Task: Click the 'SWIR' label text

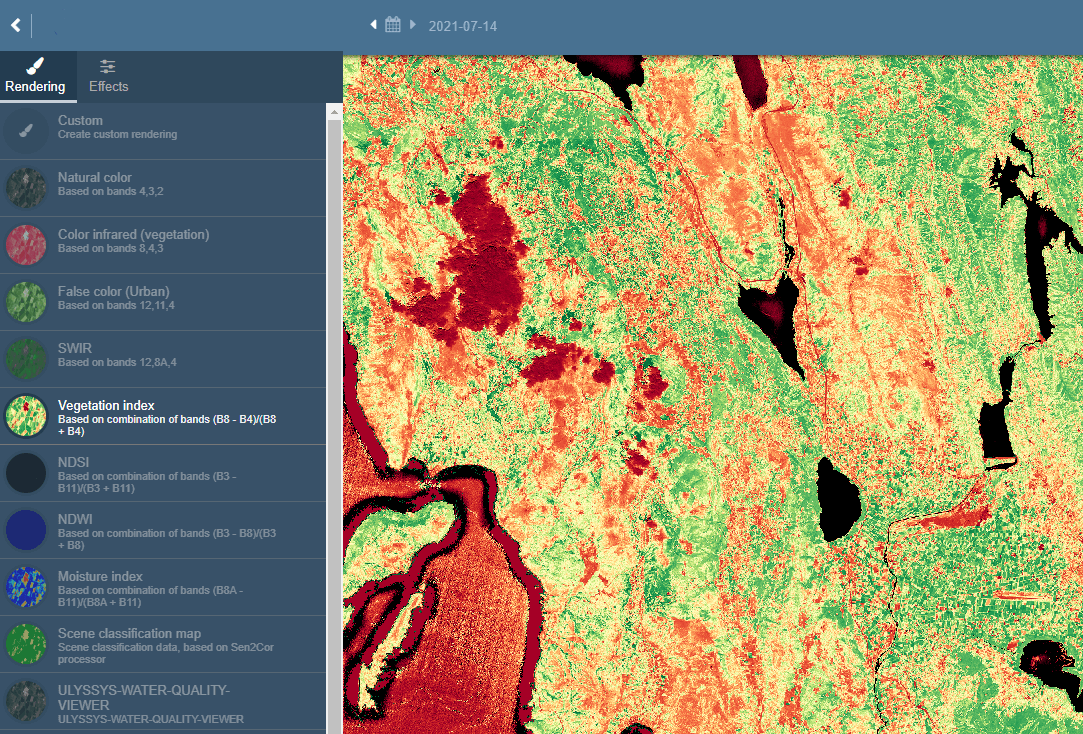Action: pyautogui.click(x=75, y=348)
